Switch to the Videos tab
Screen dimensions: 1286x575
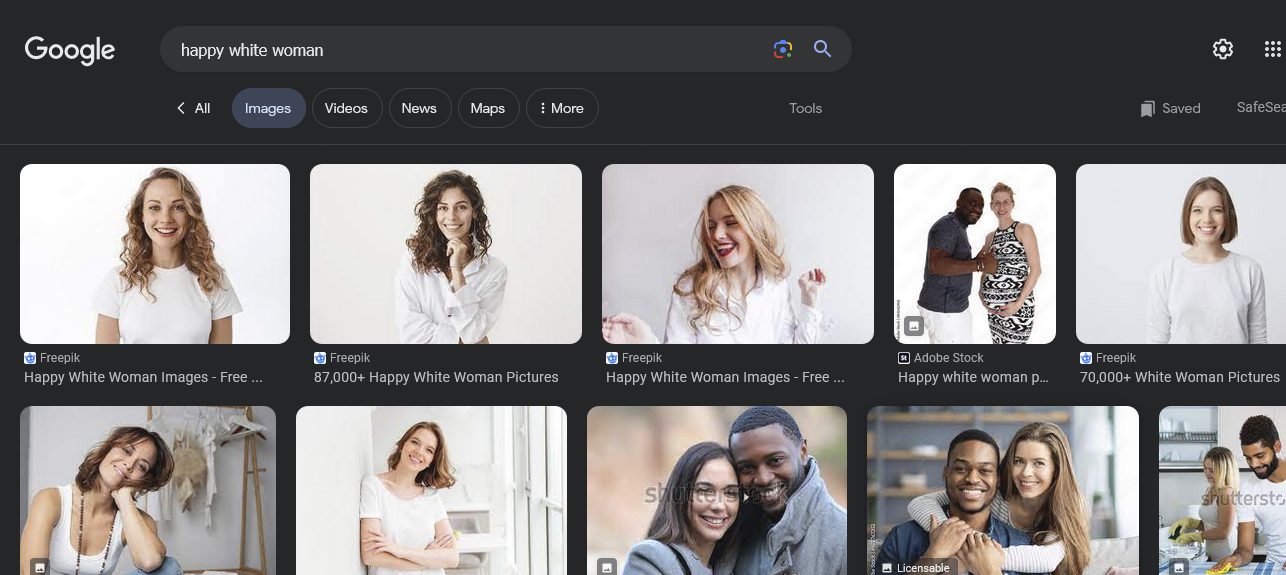(x=346, y=108)
